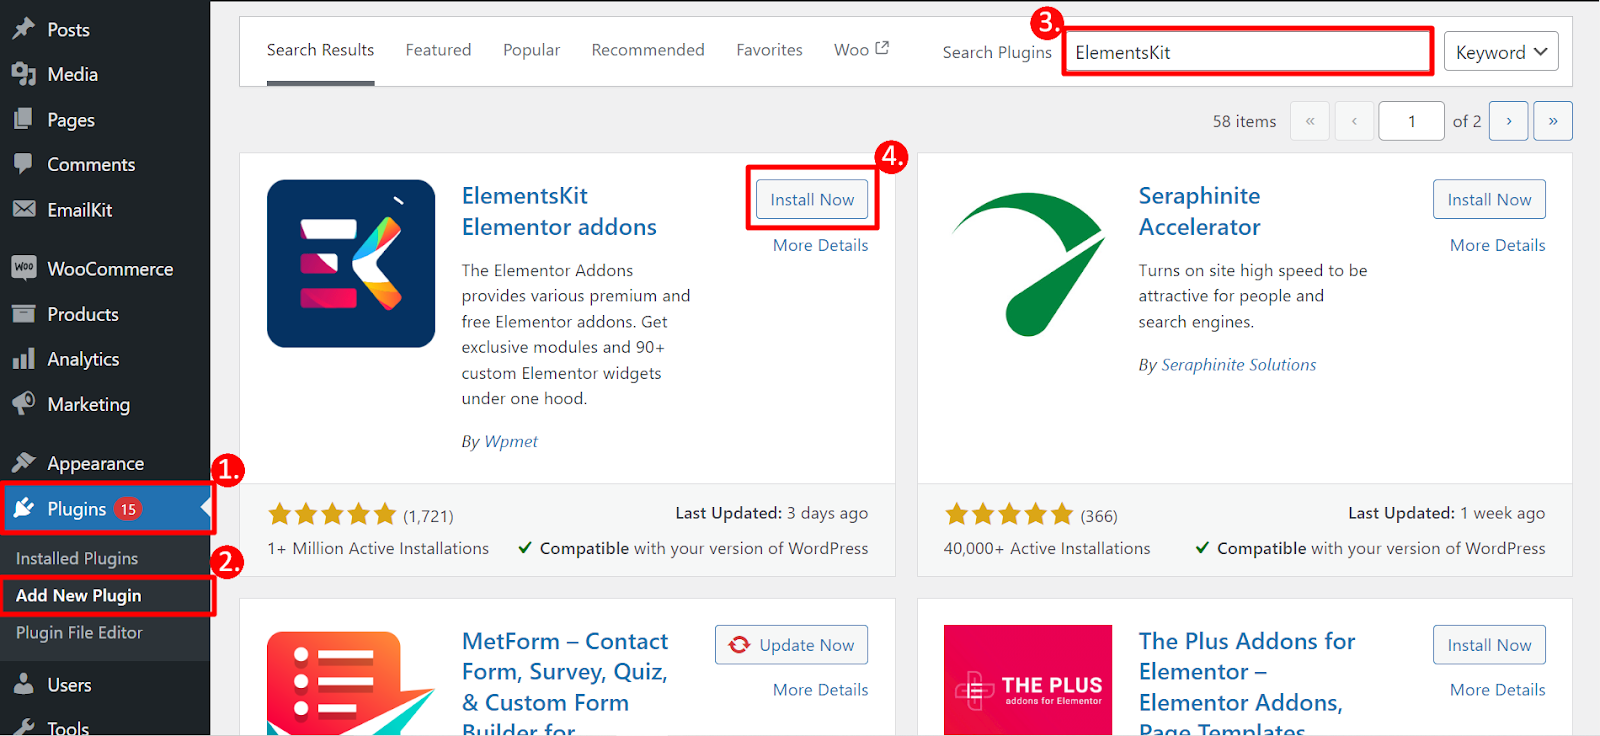View More Details for MetForm
Image resolution: width=1600 pixels, height=736 pixels.
820,690
